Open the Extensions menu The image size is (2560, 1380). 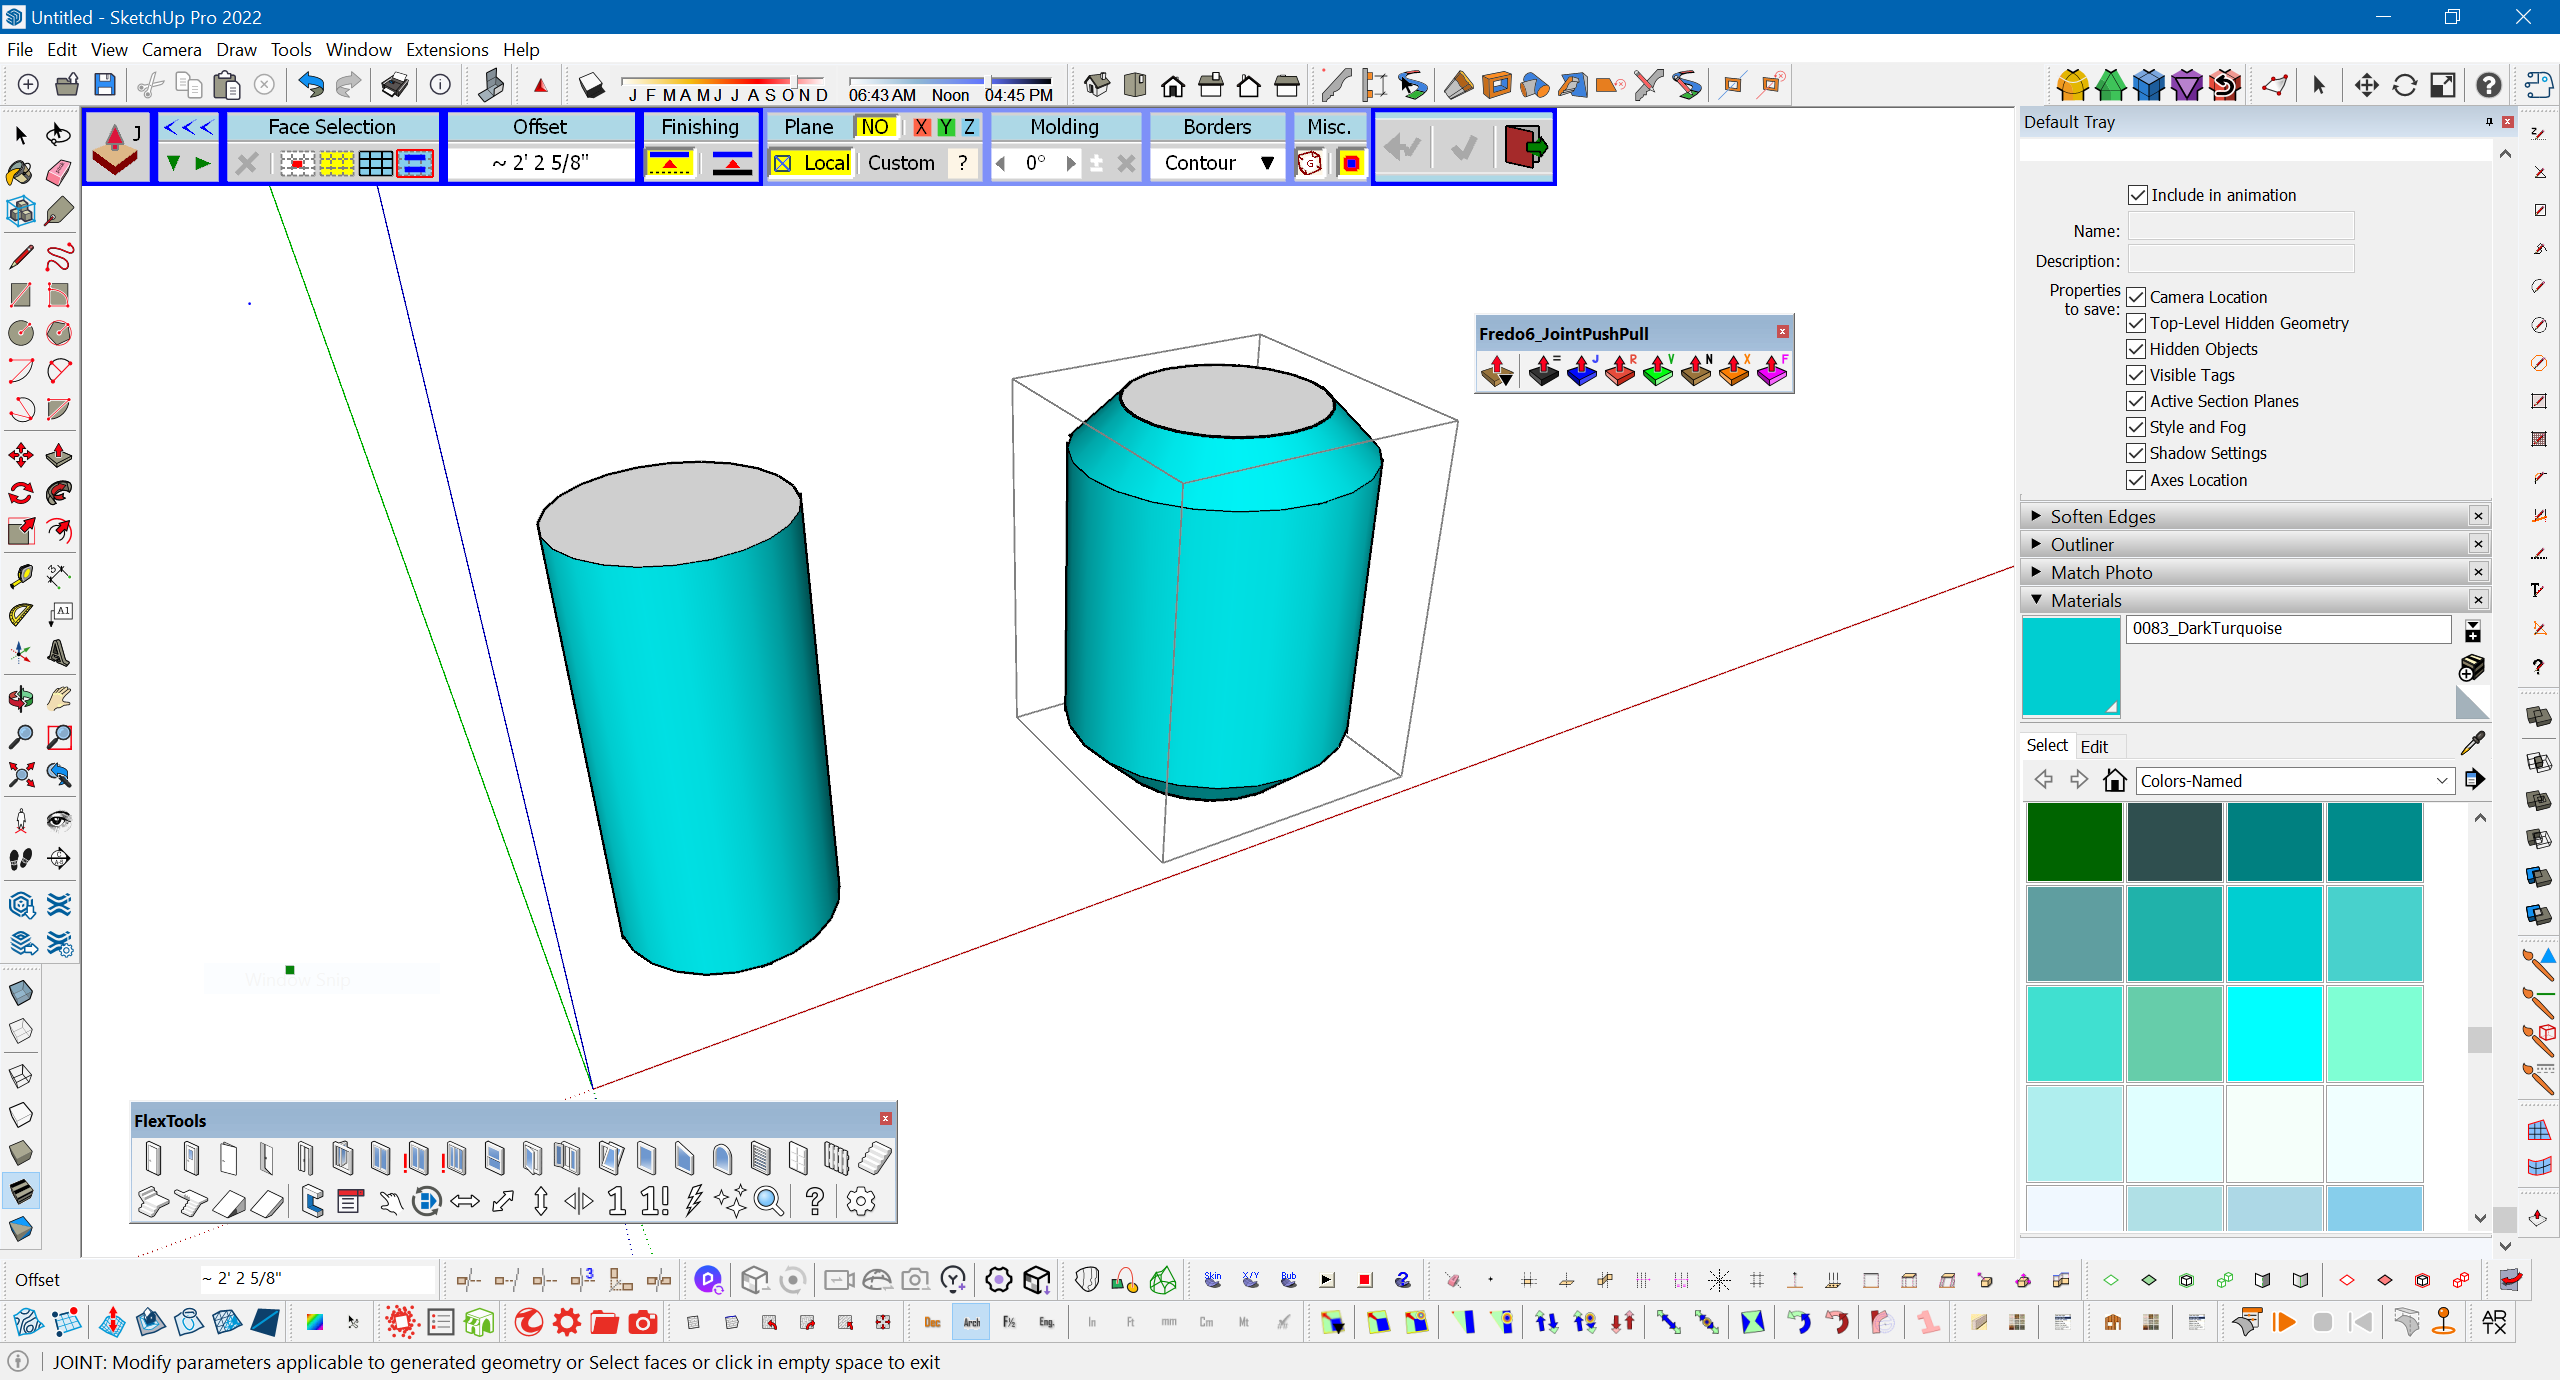point(446,49)
